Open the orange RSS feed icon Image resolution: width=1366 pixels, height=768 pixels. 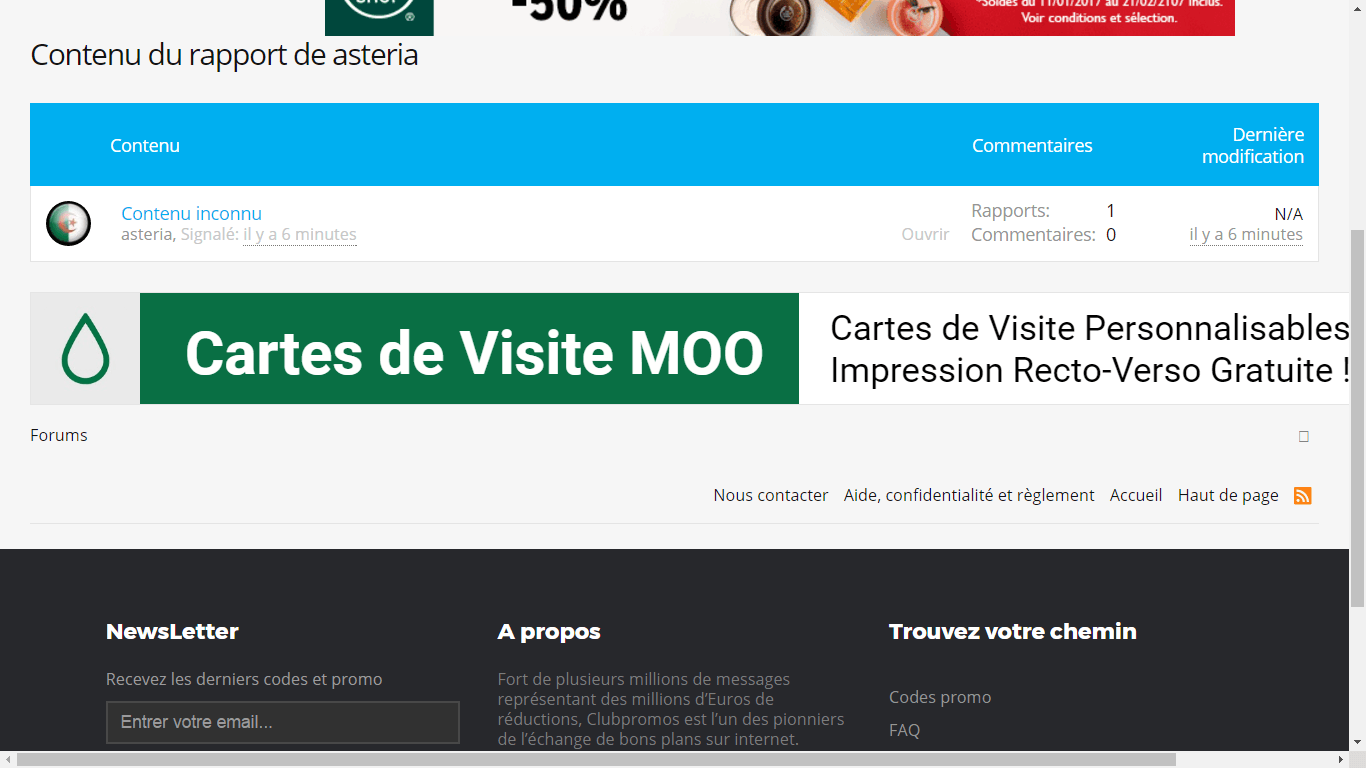(1302, 496)
